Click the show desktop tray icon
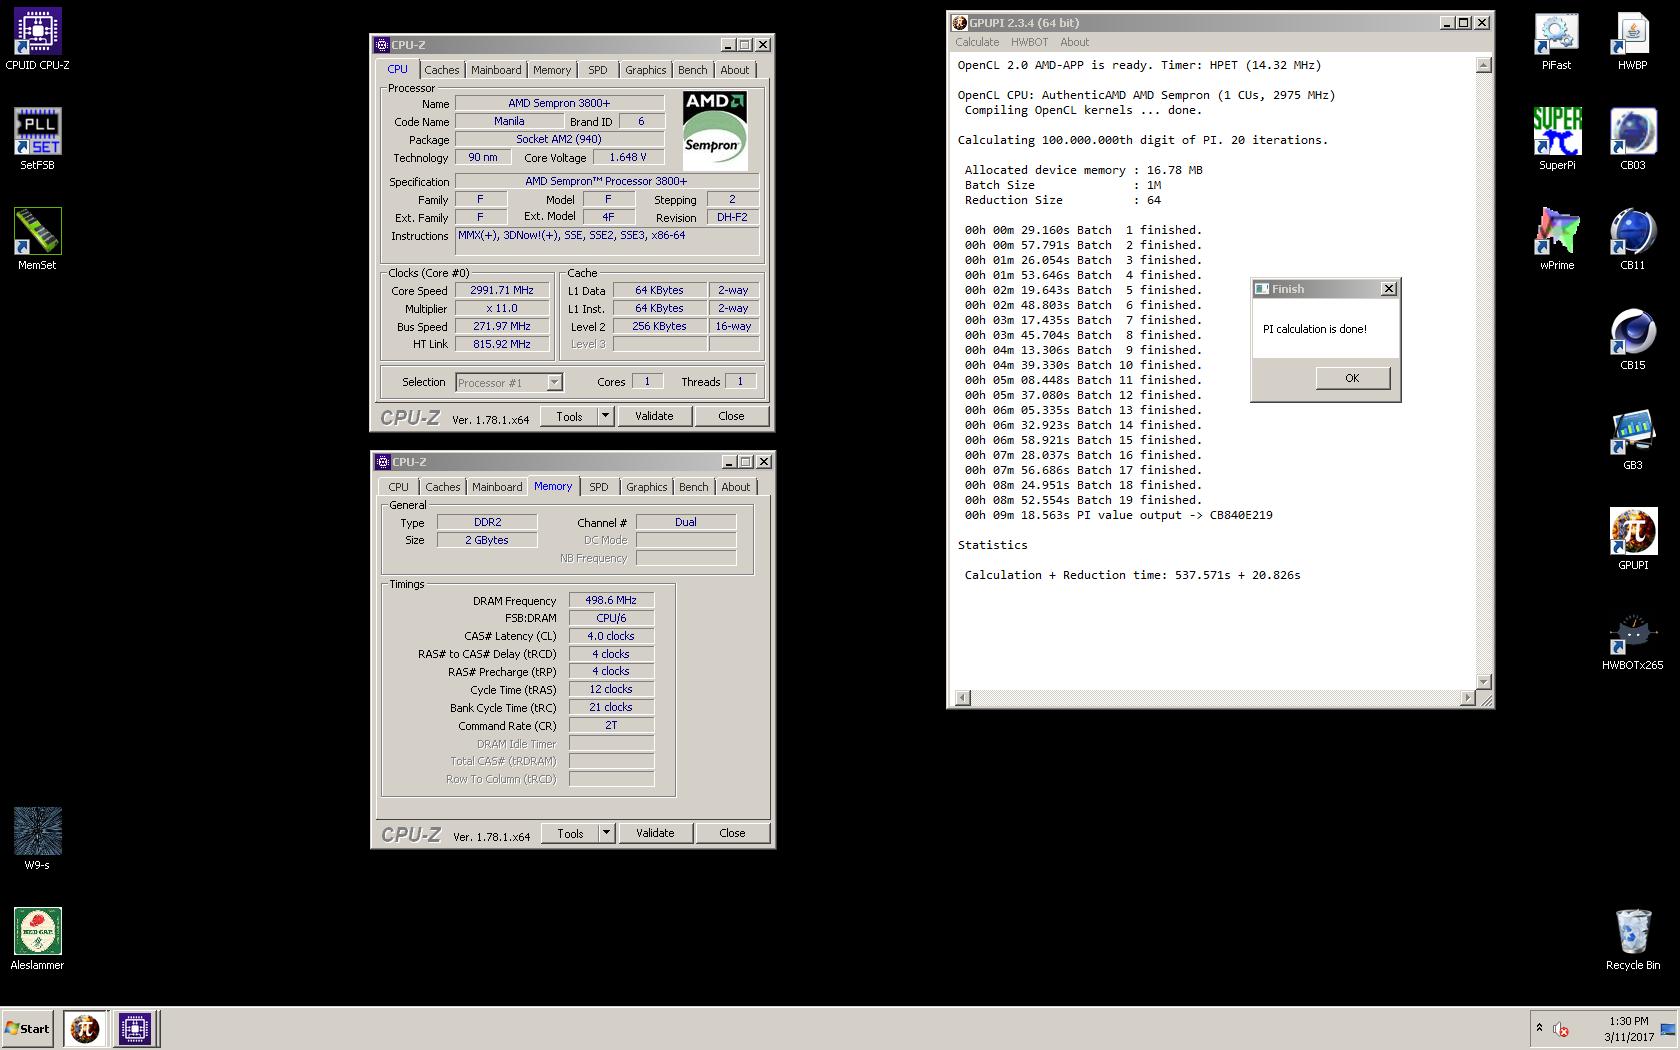1680x1050 pixels. click(1667, 1029)
